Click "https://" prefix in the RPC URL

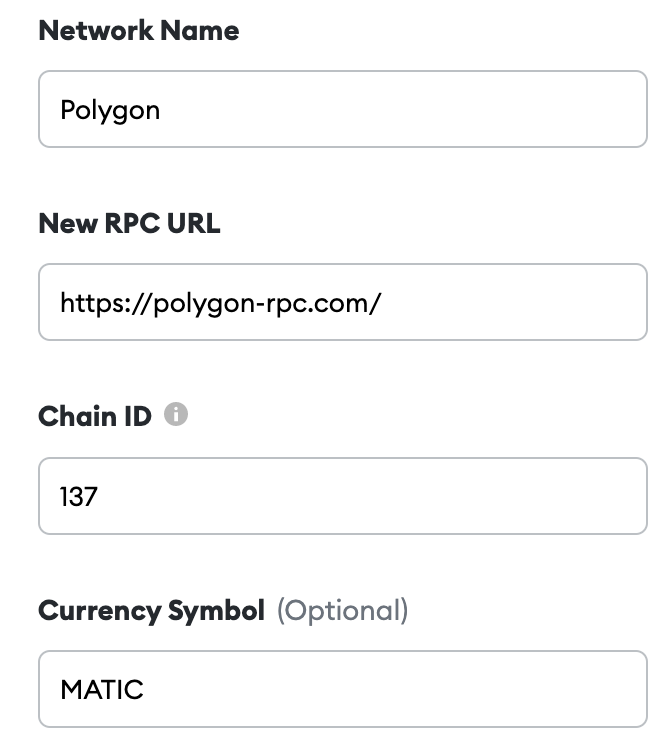(x=92, y=302)
